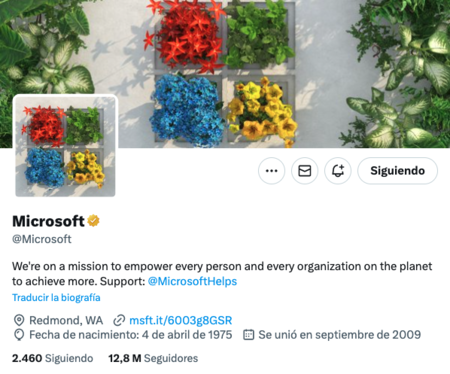Click the gold verified badge
Viewport: 450px width, 374px height.
(93, 221)
